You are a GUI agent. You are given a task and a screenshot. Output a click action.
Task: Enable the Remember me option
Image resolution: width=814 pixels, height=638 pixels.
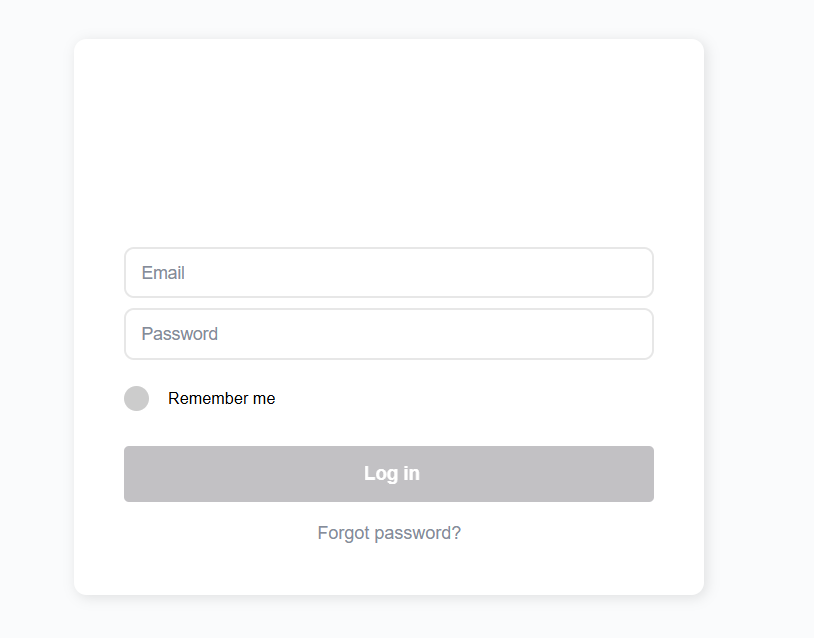(136, 398)
